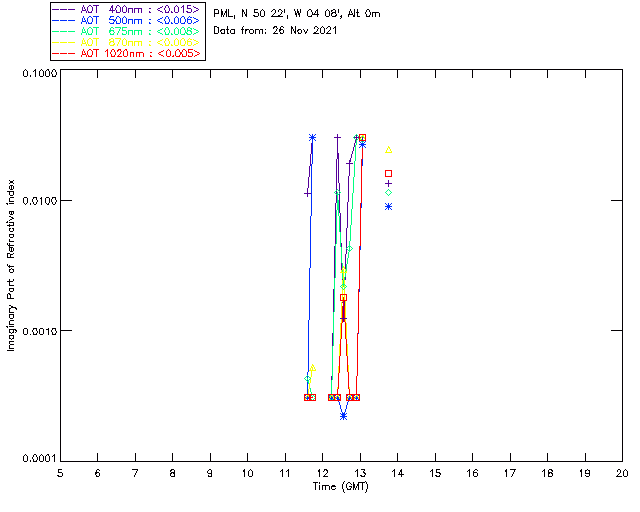This screenshot has height=512, width=640.
Task: Select the isolated purple plus marker near hour 14
Action: [389, 184]
